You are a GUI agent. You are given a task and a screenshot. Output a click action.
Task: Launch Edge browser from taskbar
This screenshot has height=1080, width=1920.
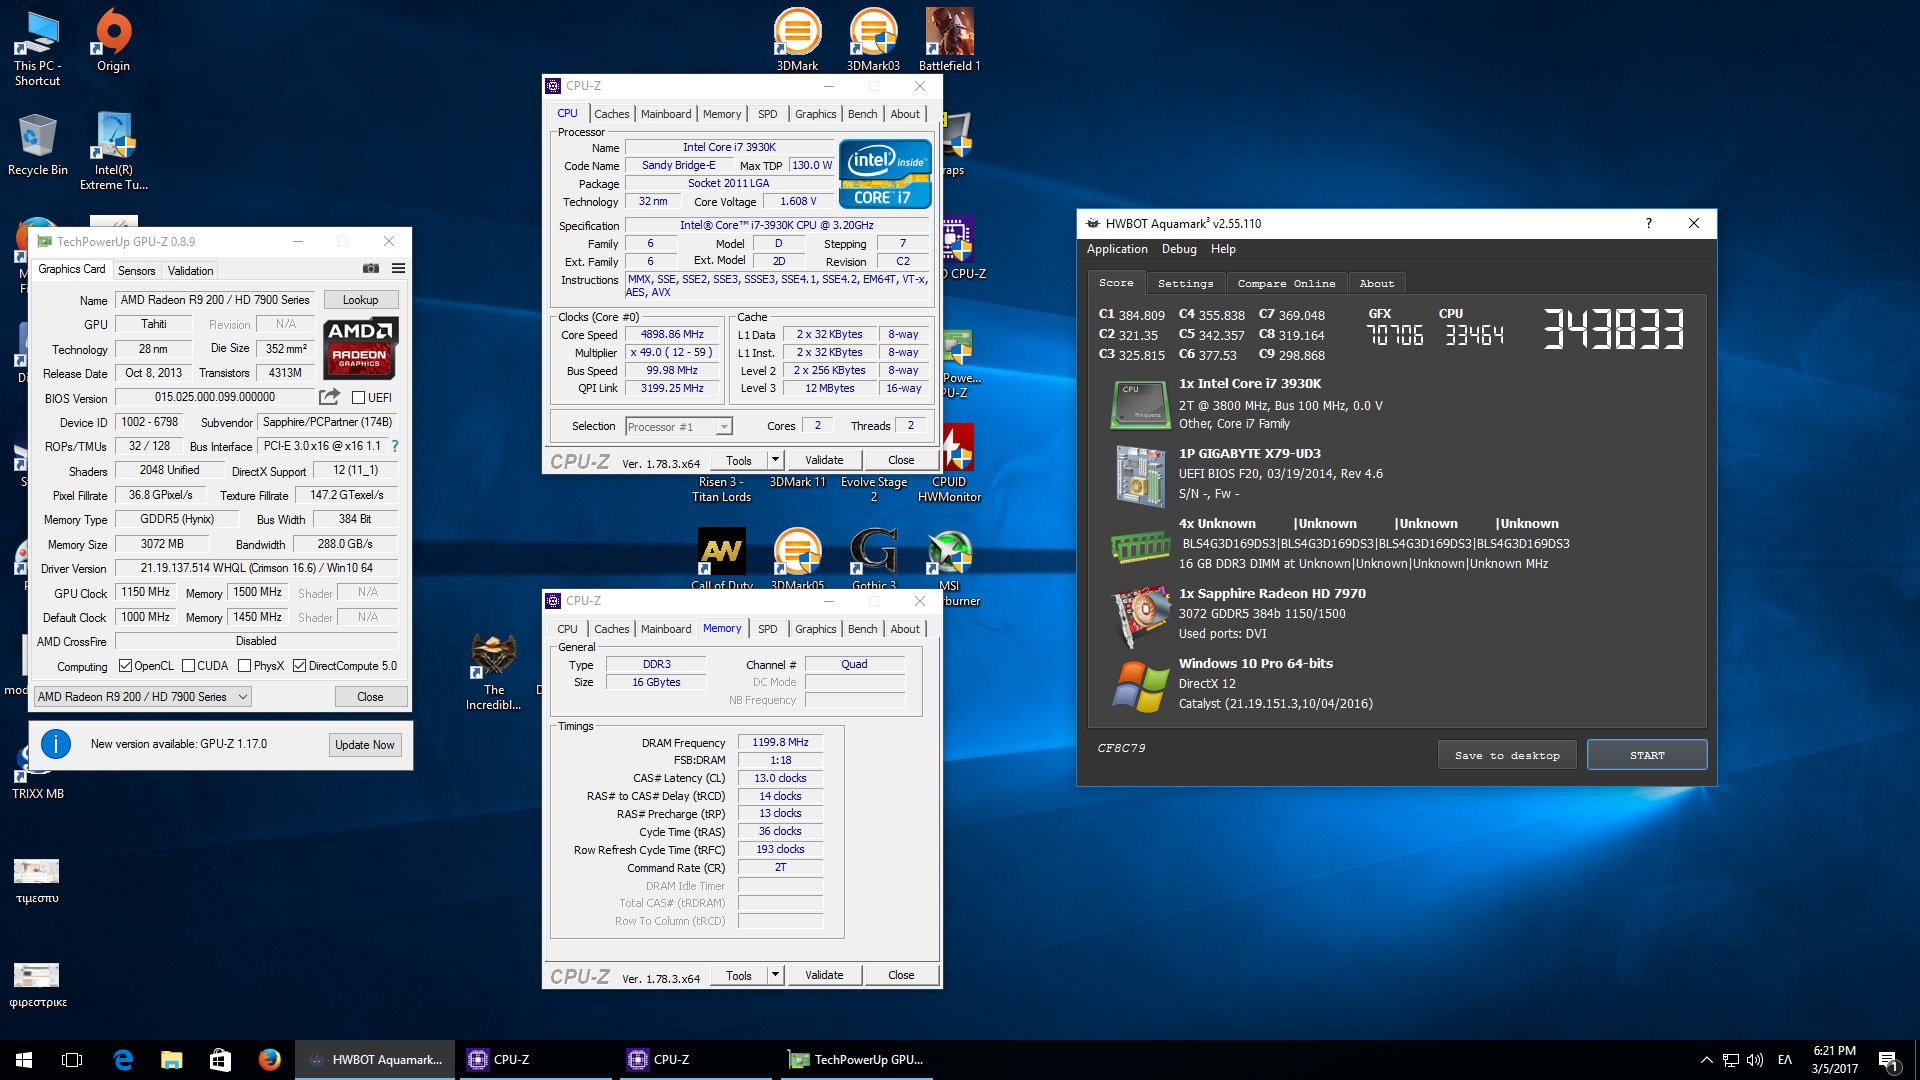click(x=123, y=1060)
